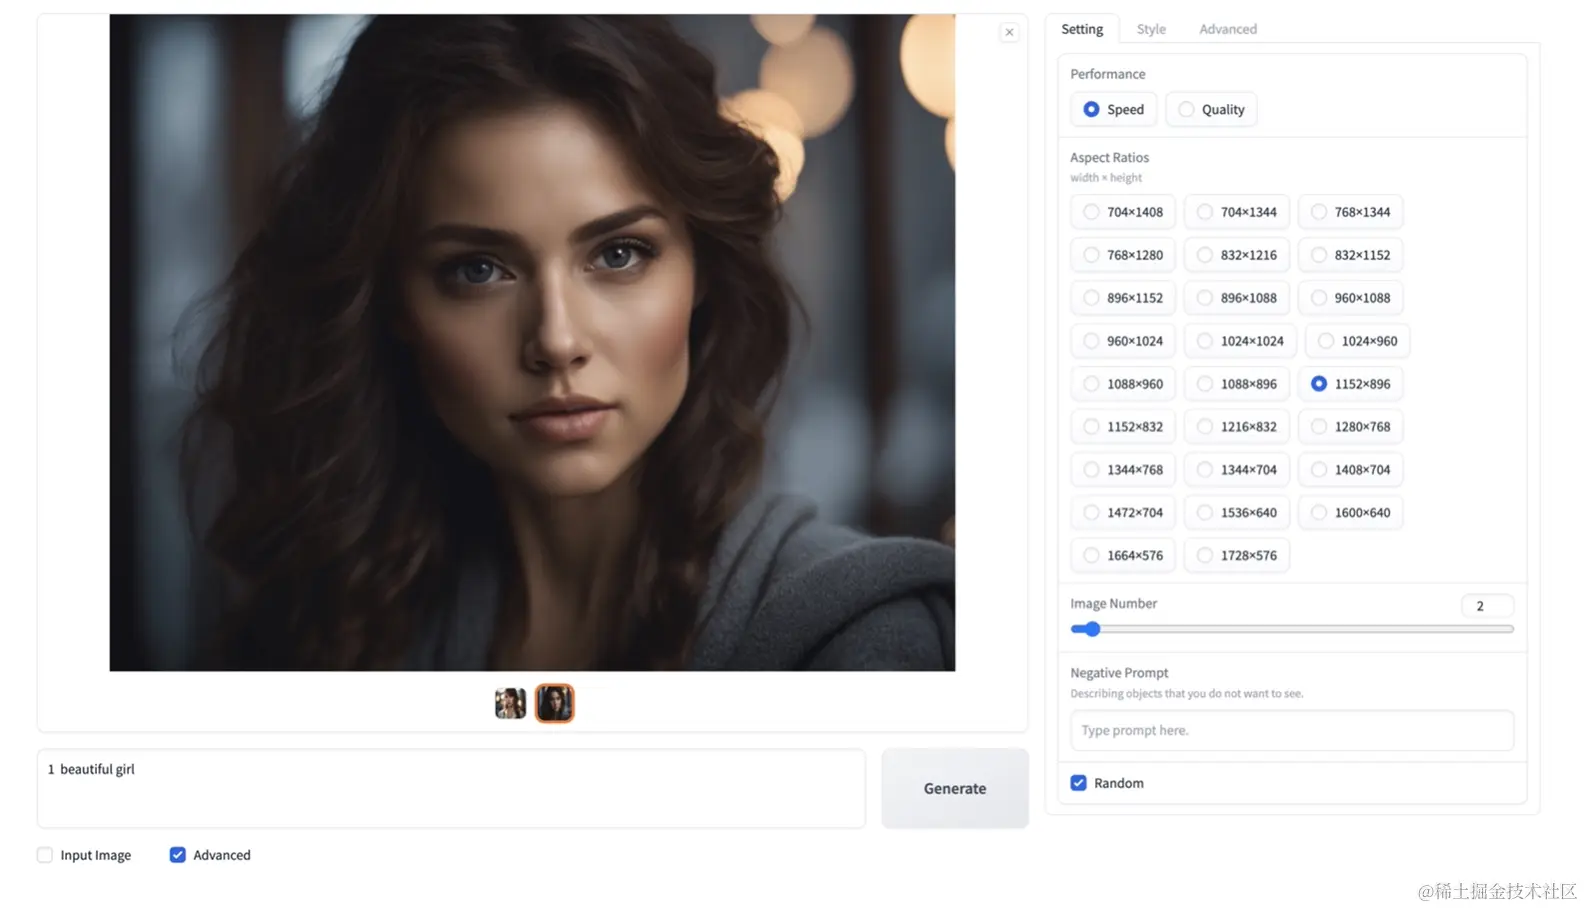The image size is (1584, 908).
Task: Go to the Setting tab
Action: 1082,29
